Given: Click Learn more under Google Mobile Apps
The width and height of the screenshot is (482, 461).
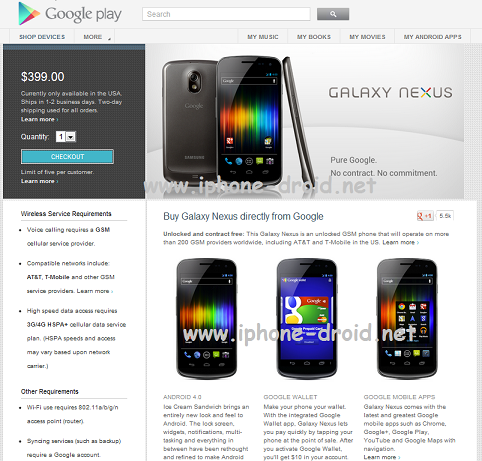Looking at the screenshot, I should click(x=382, y=457).
